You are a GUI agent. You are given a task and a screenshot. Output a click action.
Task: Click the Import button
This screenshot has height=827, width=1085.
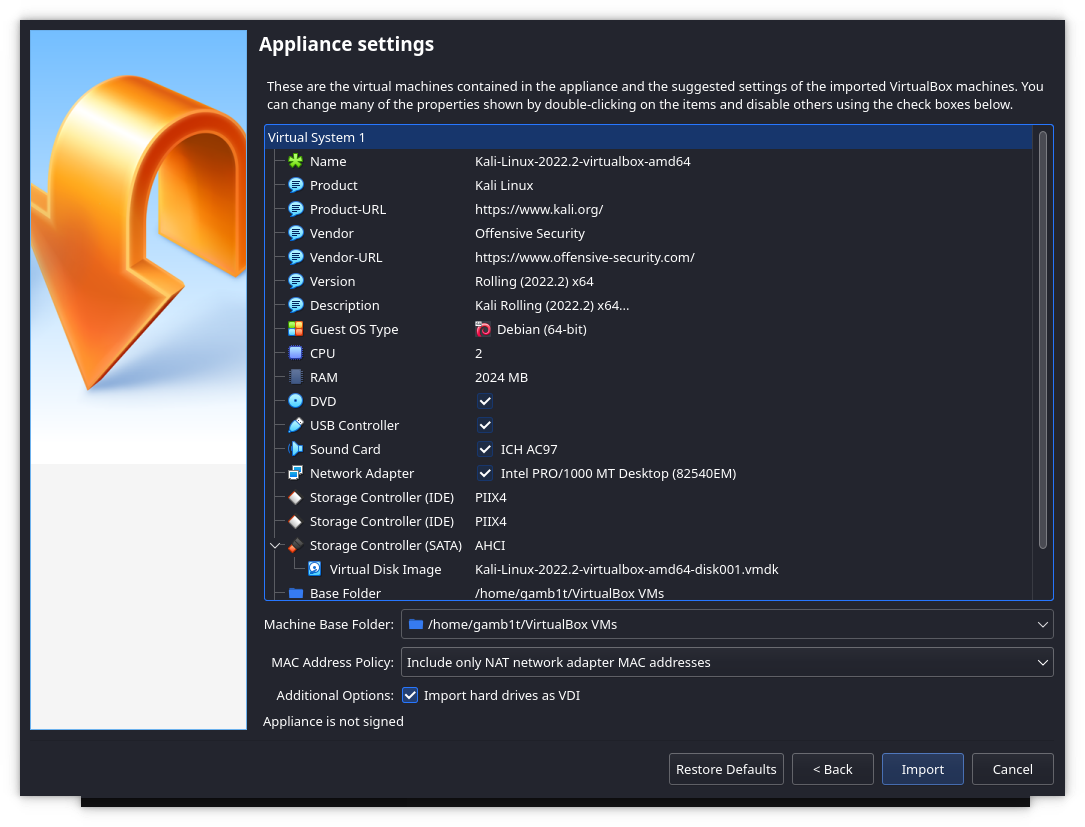pos(922,769)
